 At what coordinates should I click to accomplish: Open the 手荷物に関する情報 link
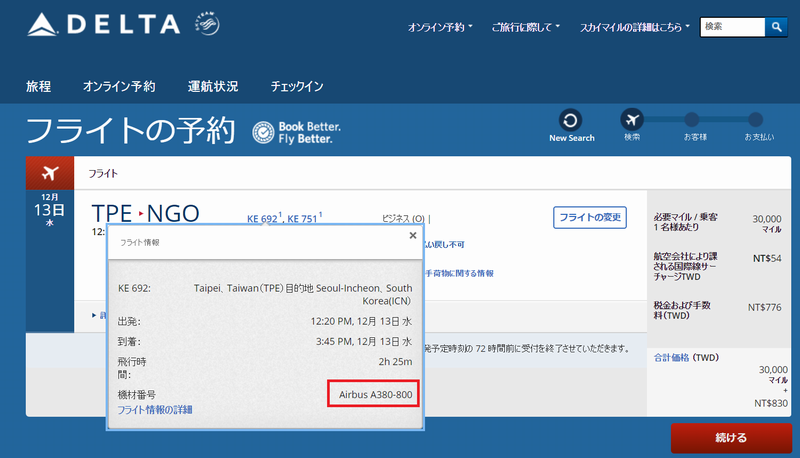[459, 273]
